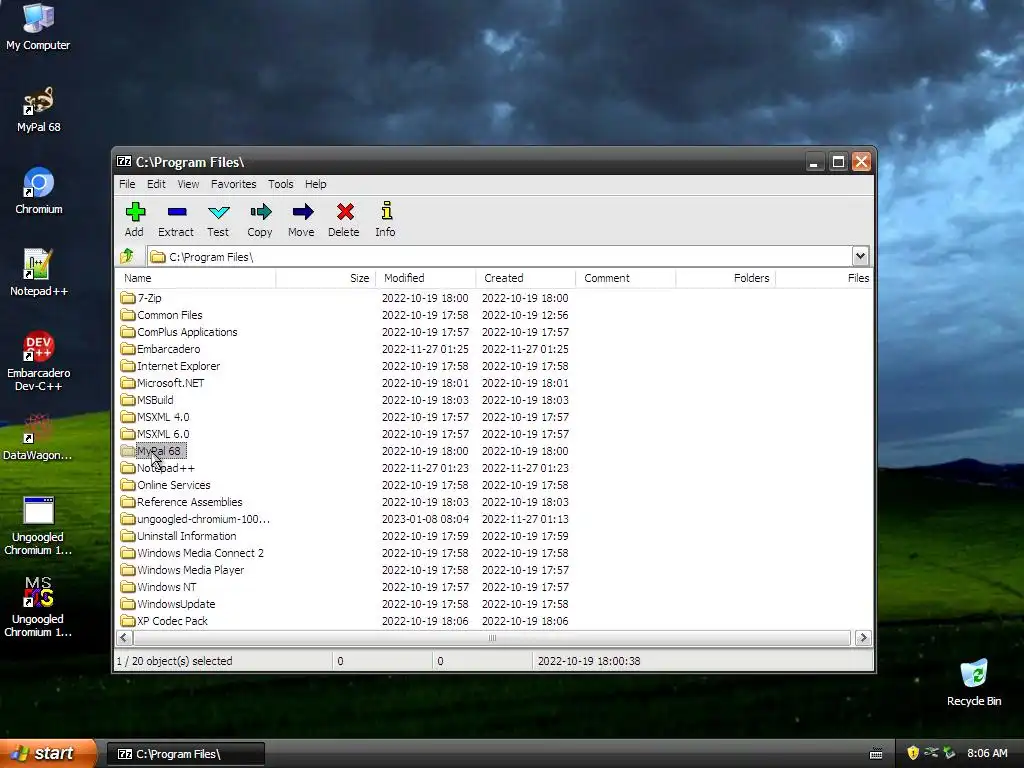Sort by the Size column header
The image size is (1024, 768).
coord(326,278)
